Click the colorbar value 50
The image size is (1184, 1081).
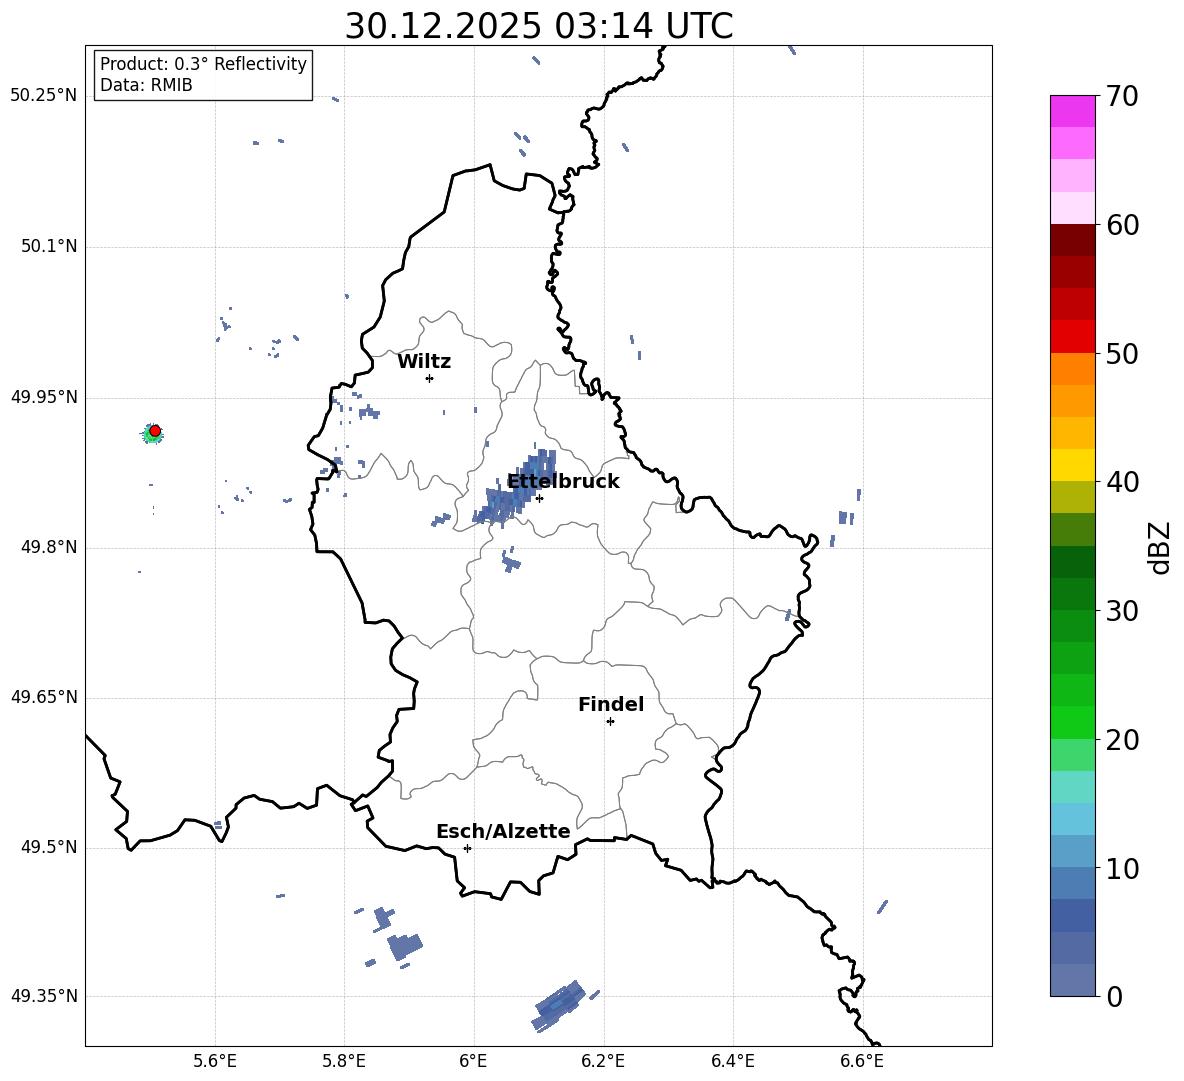[1122, 353]
